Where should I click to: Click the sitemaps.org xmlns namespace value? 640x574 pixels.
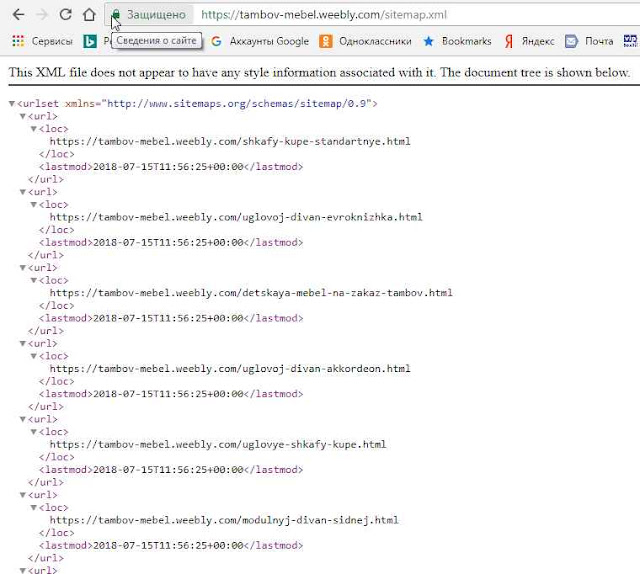(238, 104)
